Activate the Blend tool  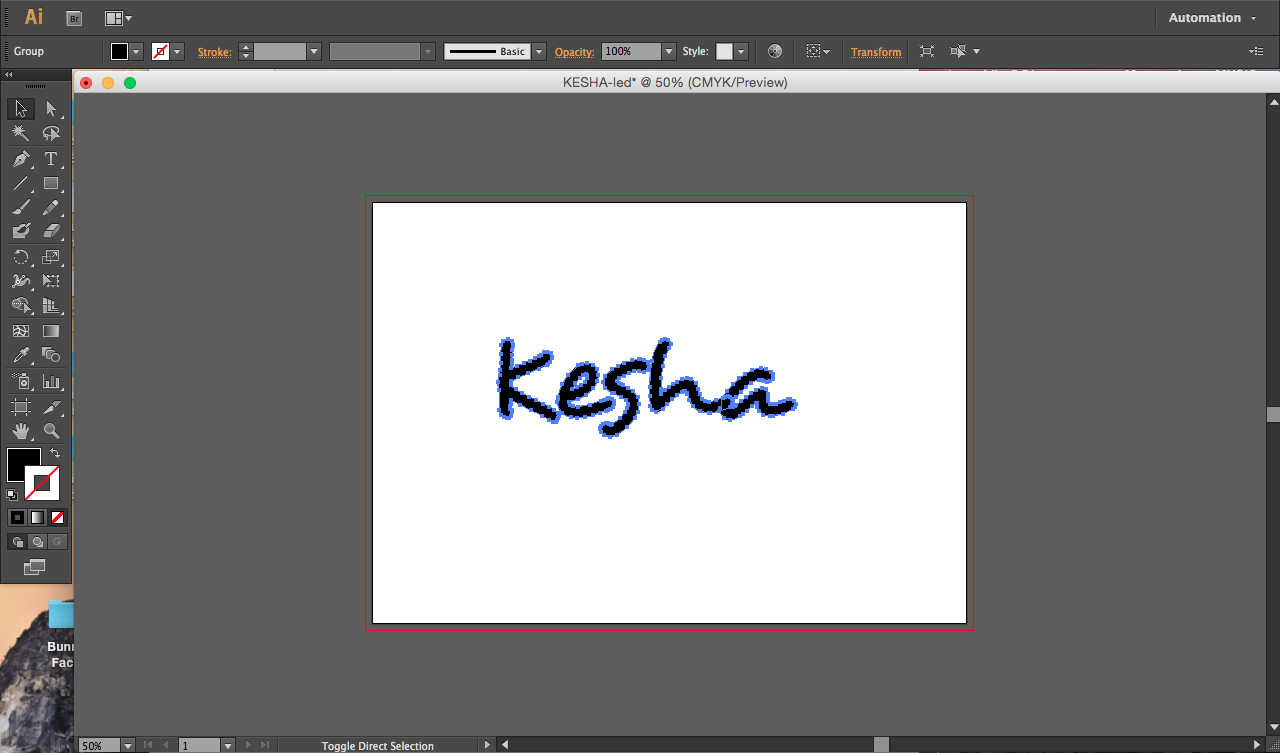(51, 355)
